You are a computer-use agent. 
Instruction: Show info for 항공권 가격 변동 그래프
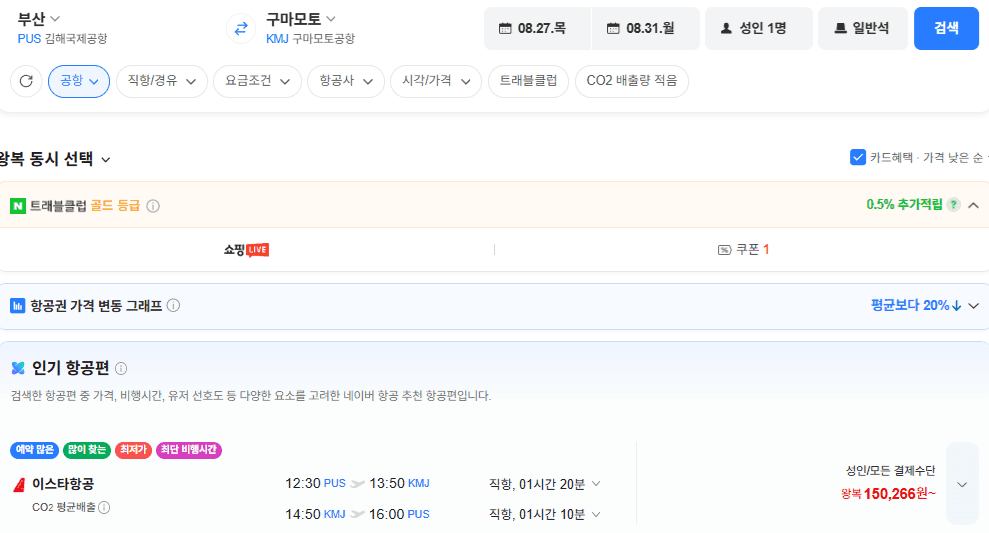click(x=173, y=305)
